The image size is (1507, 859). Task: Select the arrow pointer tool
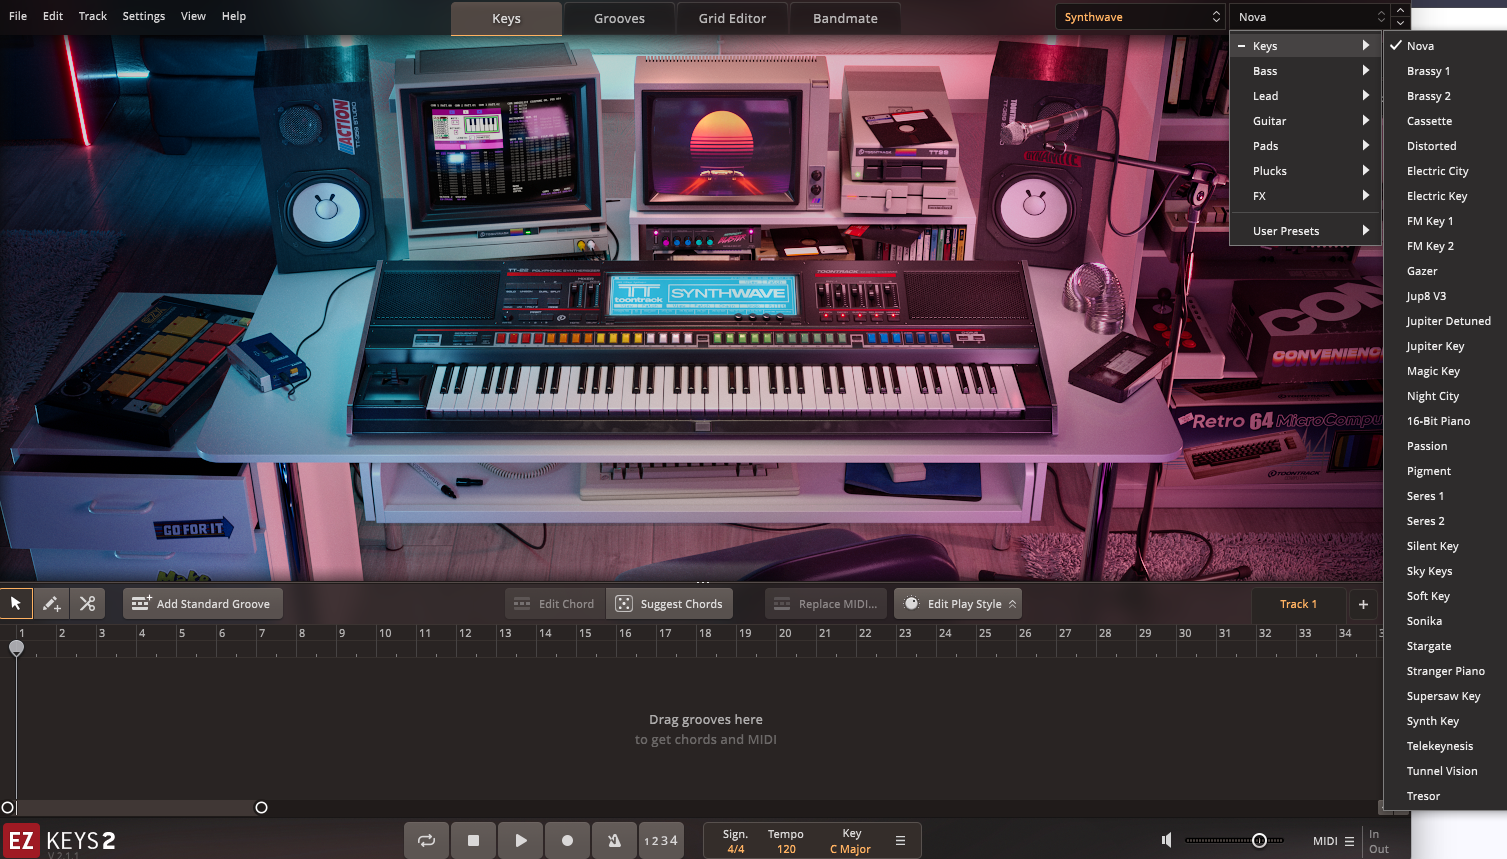[16, 604]
